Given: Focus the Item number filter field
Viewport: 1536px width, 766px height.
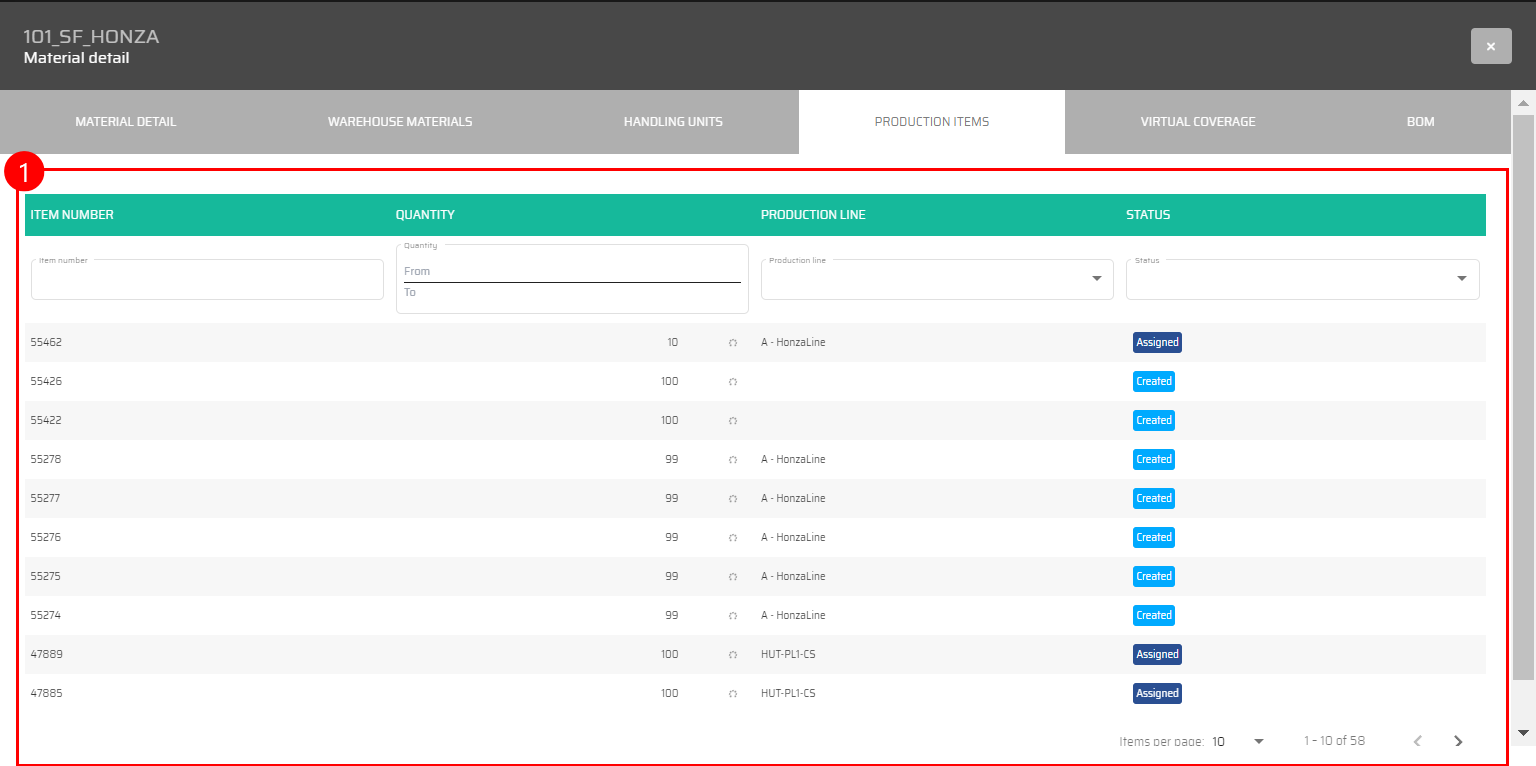Looking at the screenshot, I should coord(207,281).
